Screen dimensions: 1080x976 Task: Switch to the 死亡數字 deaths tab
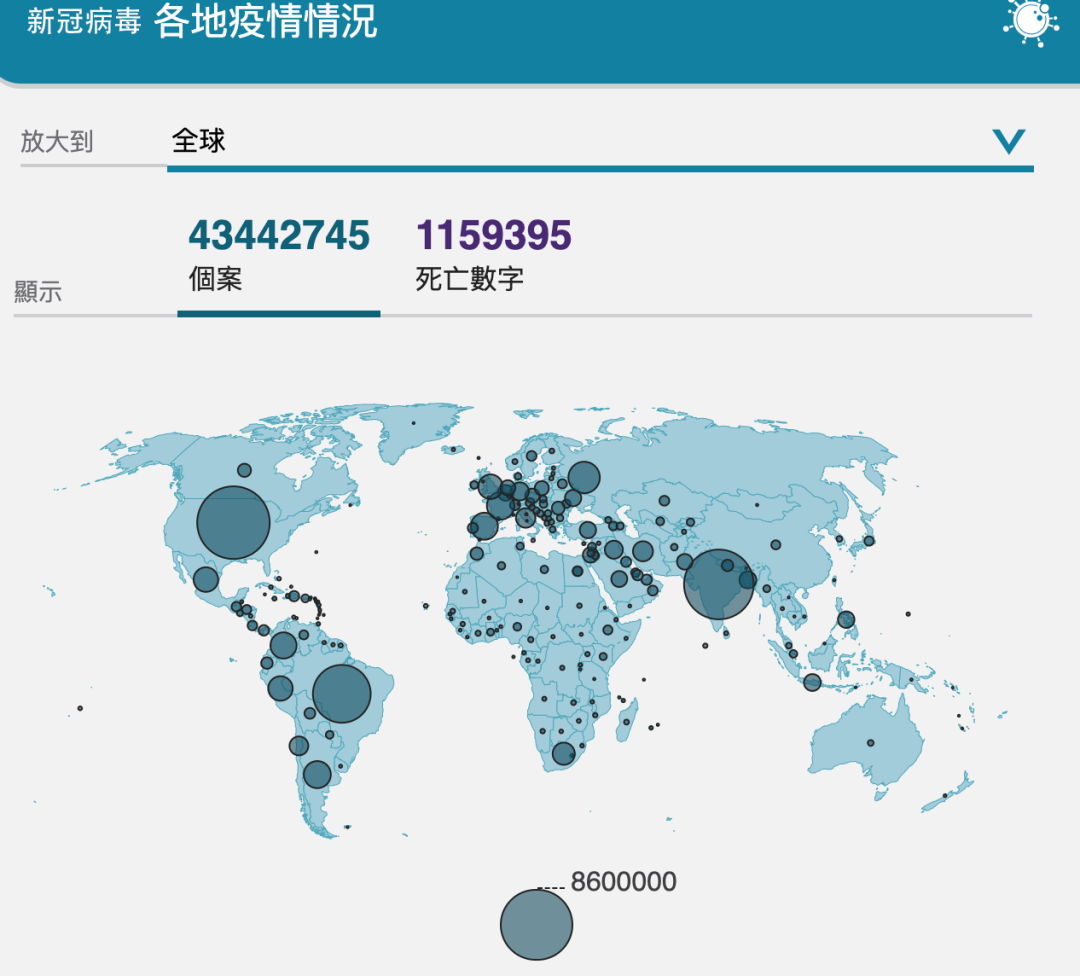click(469, 278)
